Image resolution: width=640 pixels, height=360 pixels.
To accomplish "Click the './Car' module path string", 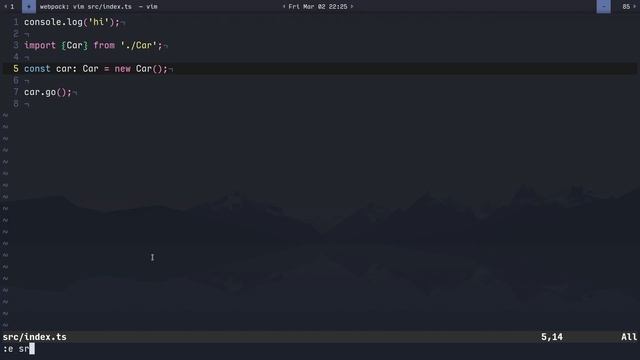I will (138, 45).
